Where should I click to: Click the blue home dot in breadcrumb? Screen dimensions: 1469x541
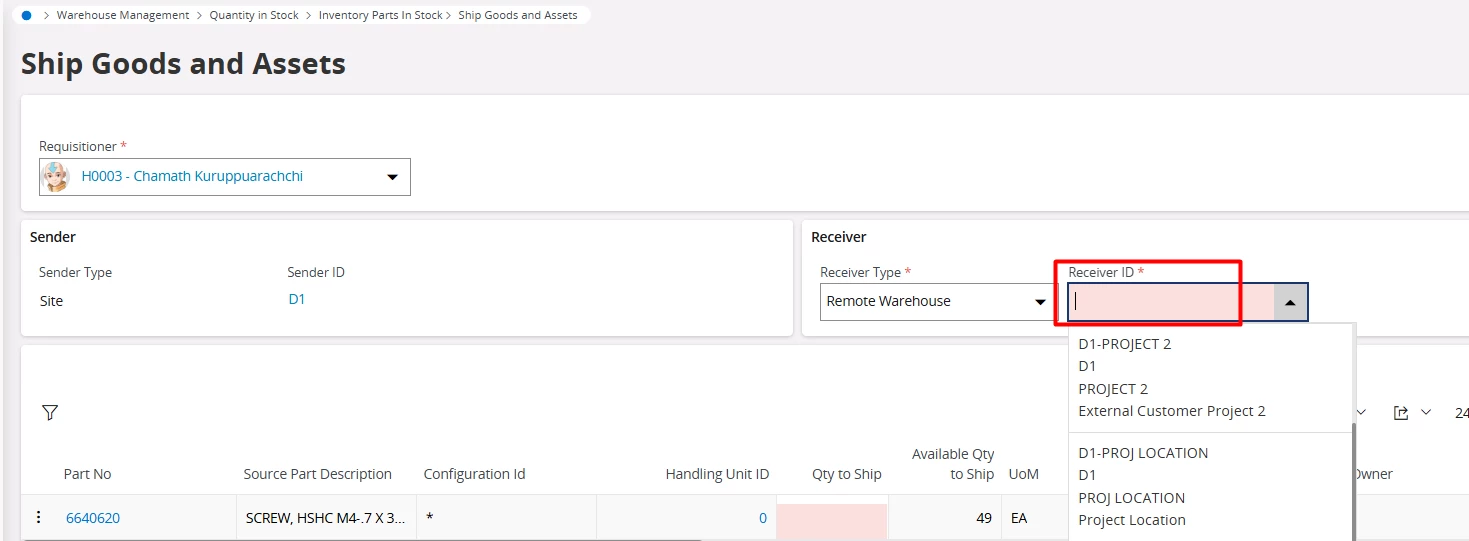click(26, 15)
